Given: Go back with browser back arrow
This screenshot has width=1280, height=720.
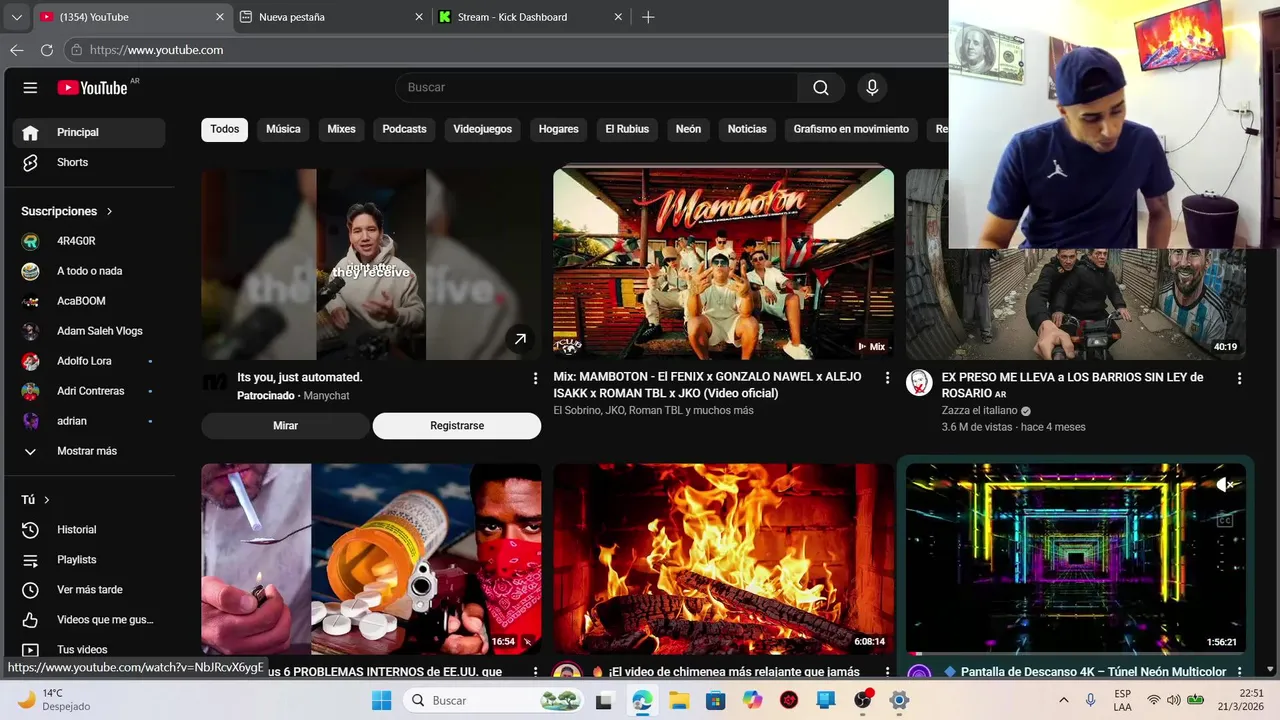Looking at the screenshot, I should 17,50.
